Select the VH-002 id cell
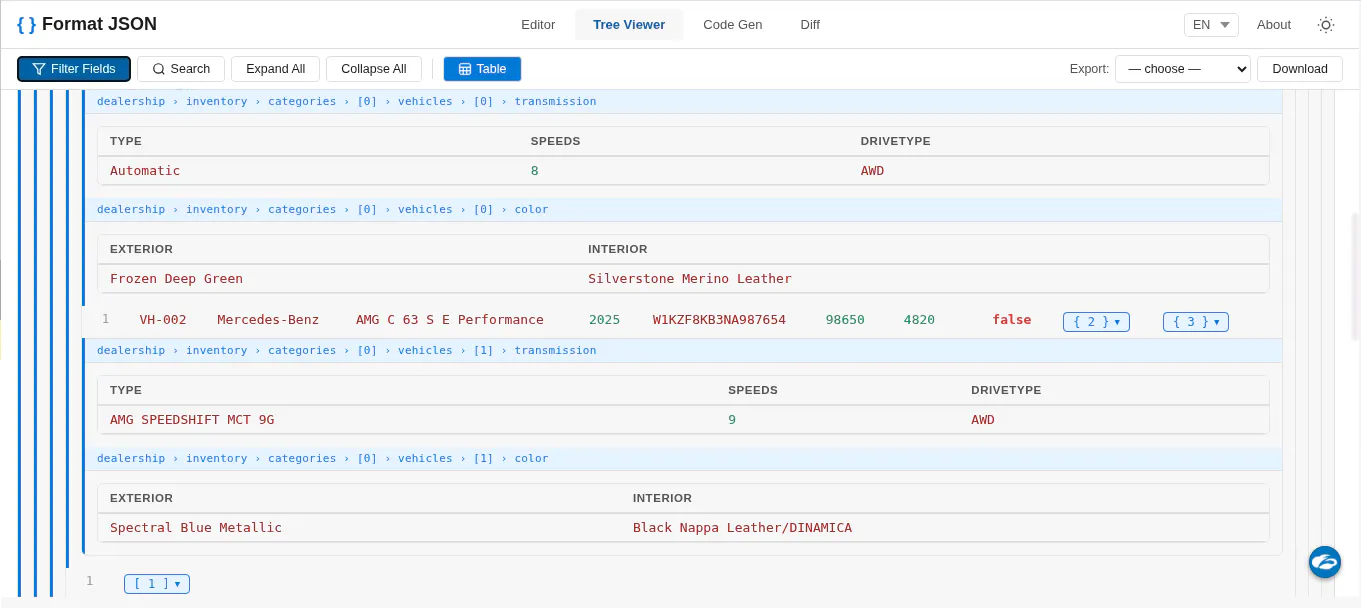Image resolution: width=1361 pixels, height=608 pixels. [x=163, y=320]
